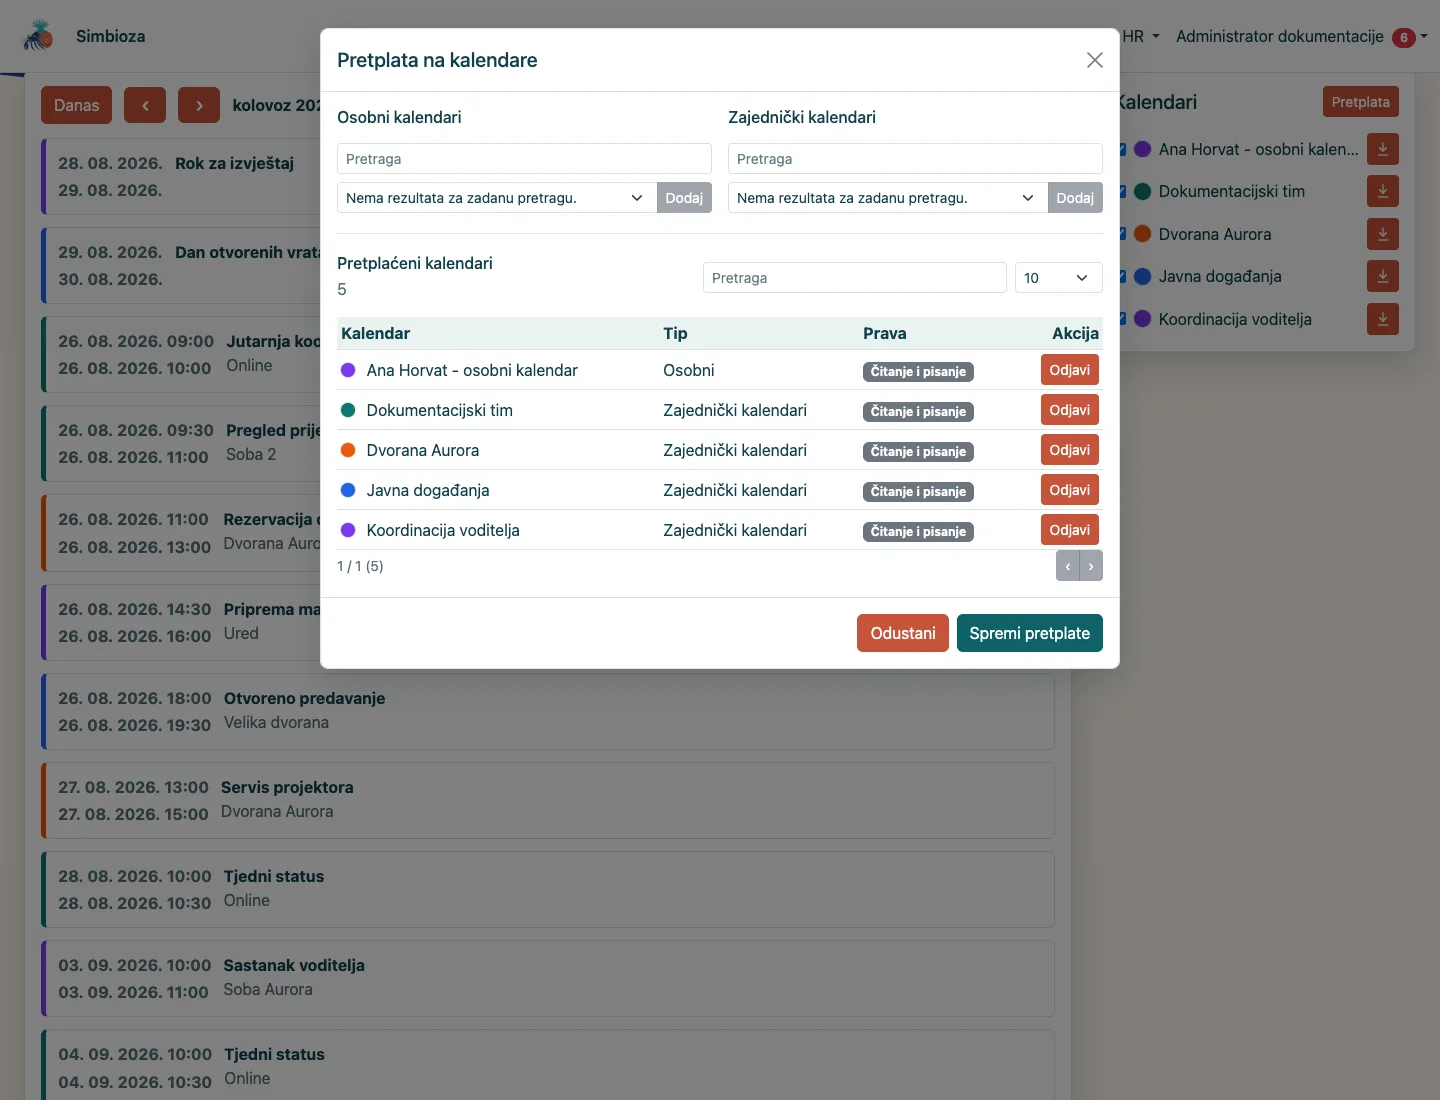Open Otvoreno predavanje event entry

(x=548, y=711)
